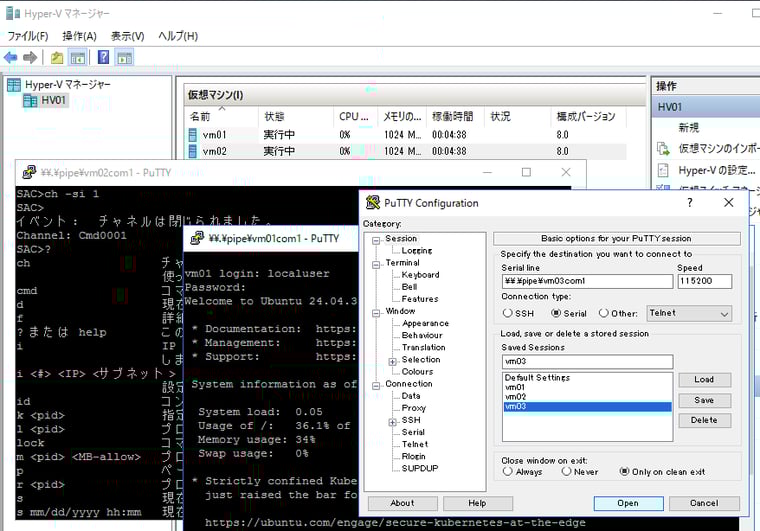This screenshot has height=531, width=760.
Task: Click the PuTTY icon in vm02com1 title bar
Action: pyautogui.click(x=29, y=172)
